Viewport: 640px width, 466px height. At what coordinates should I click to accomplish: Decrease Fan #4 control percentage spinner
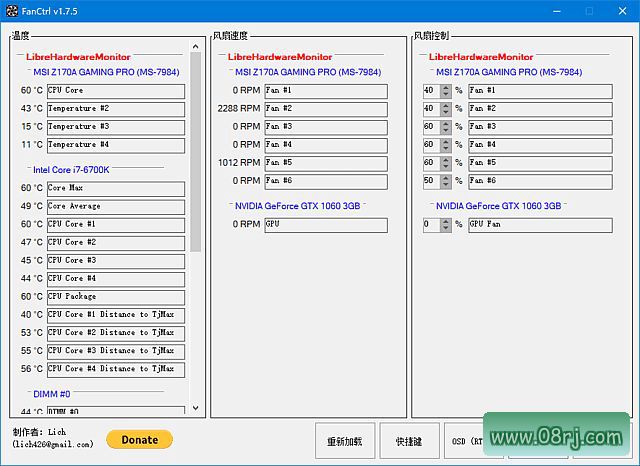tap(445, 148)
